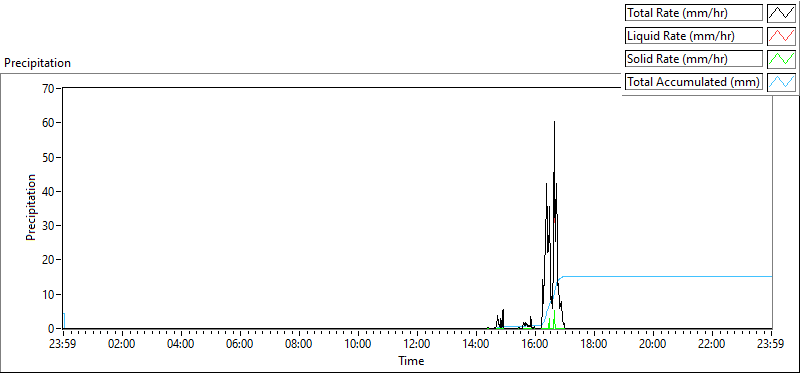Screen dimensions: 800x373
Task: Click the 23:59 end time axis label
Action: tap(771, 343)
